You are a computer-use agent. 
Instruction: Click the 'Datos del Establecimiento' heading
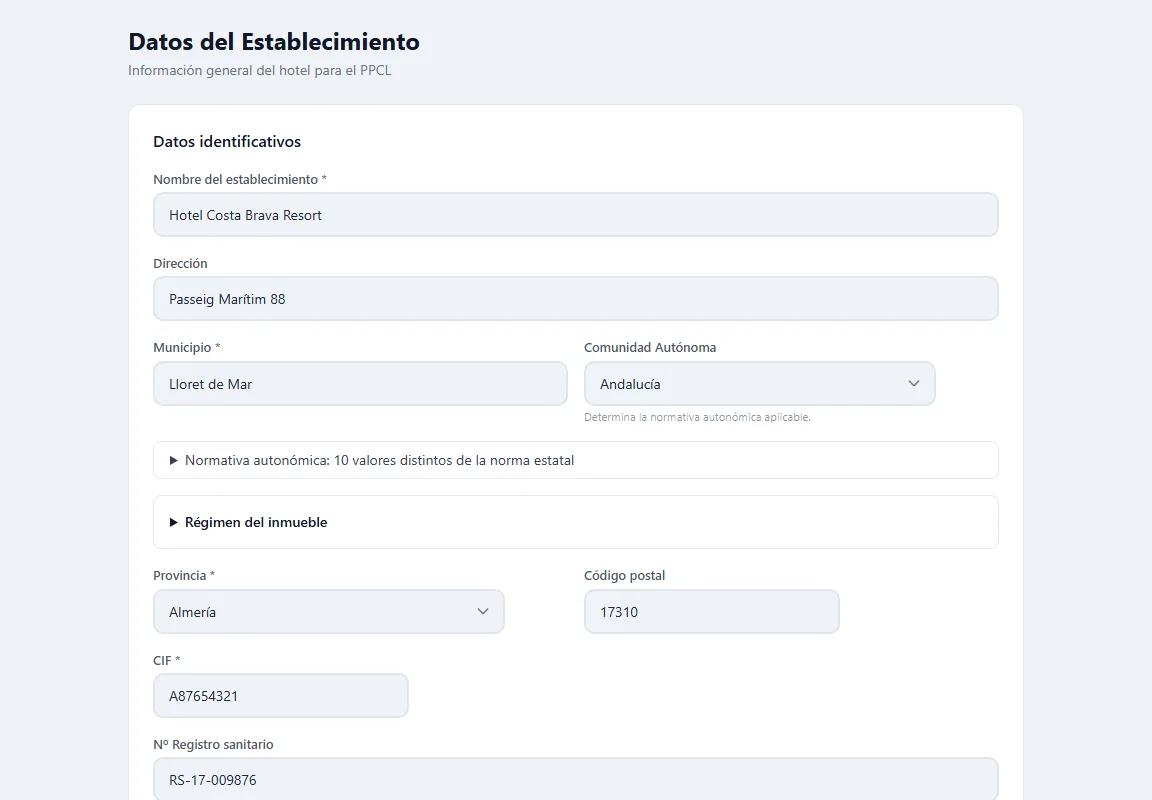(x=274, y=42)
